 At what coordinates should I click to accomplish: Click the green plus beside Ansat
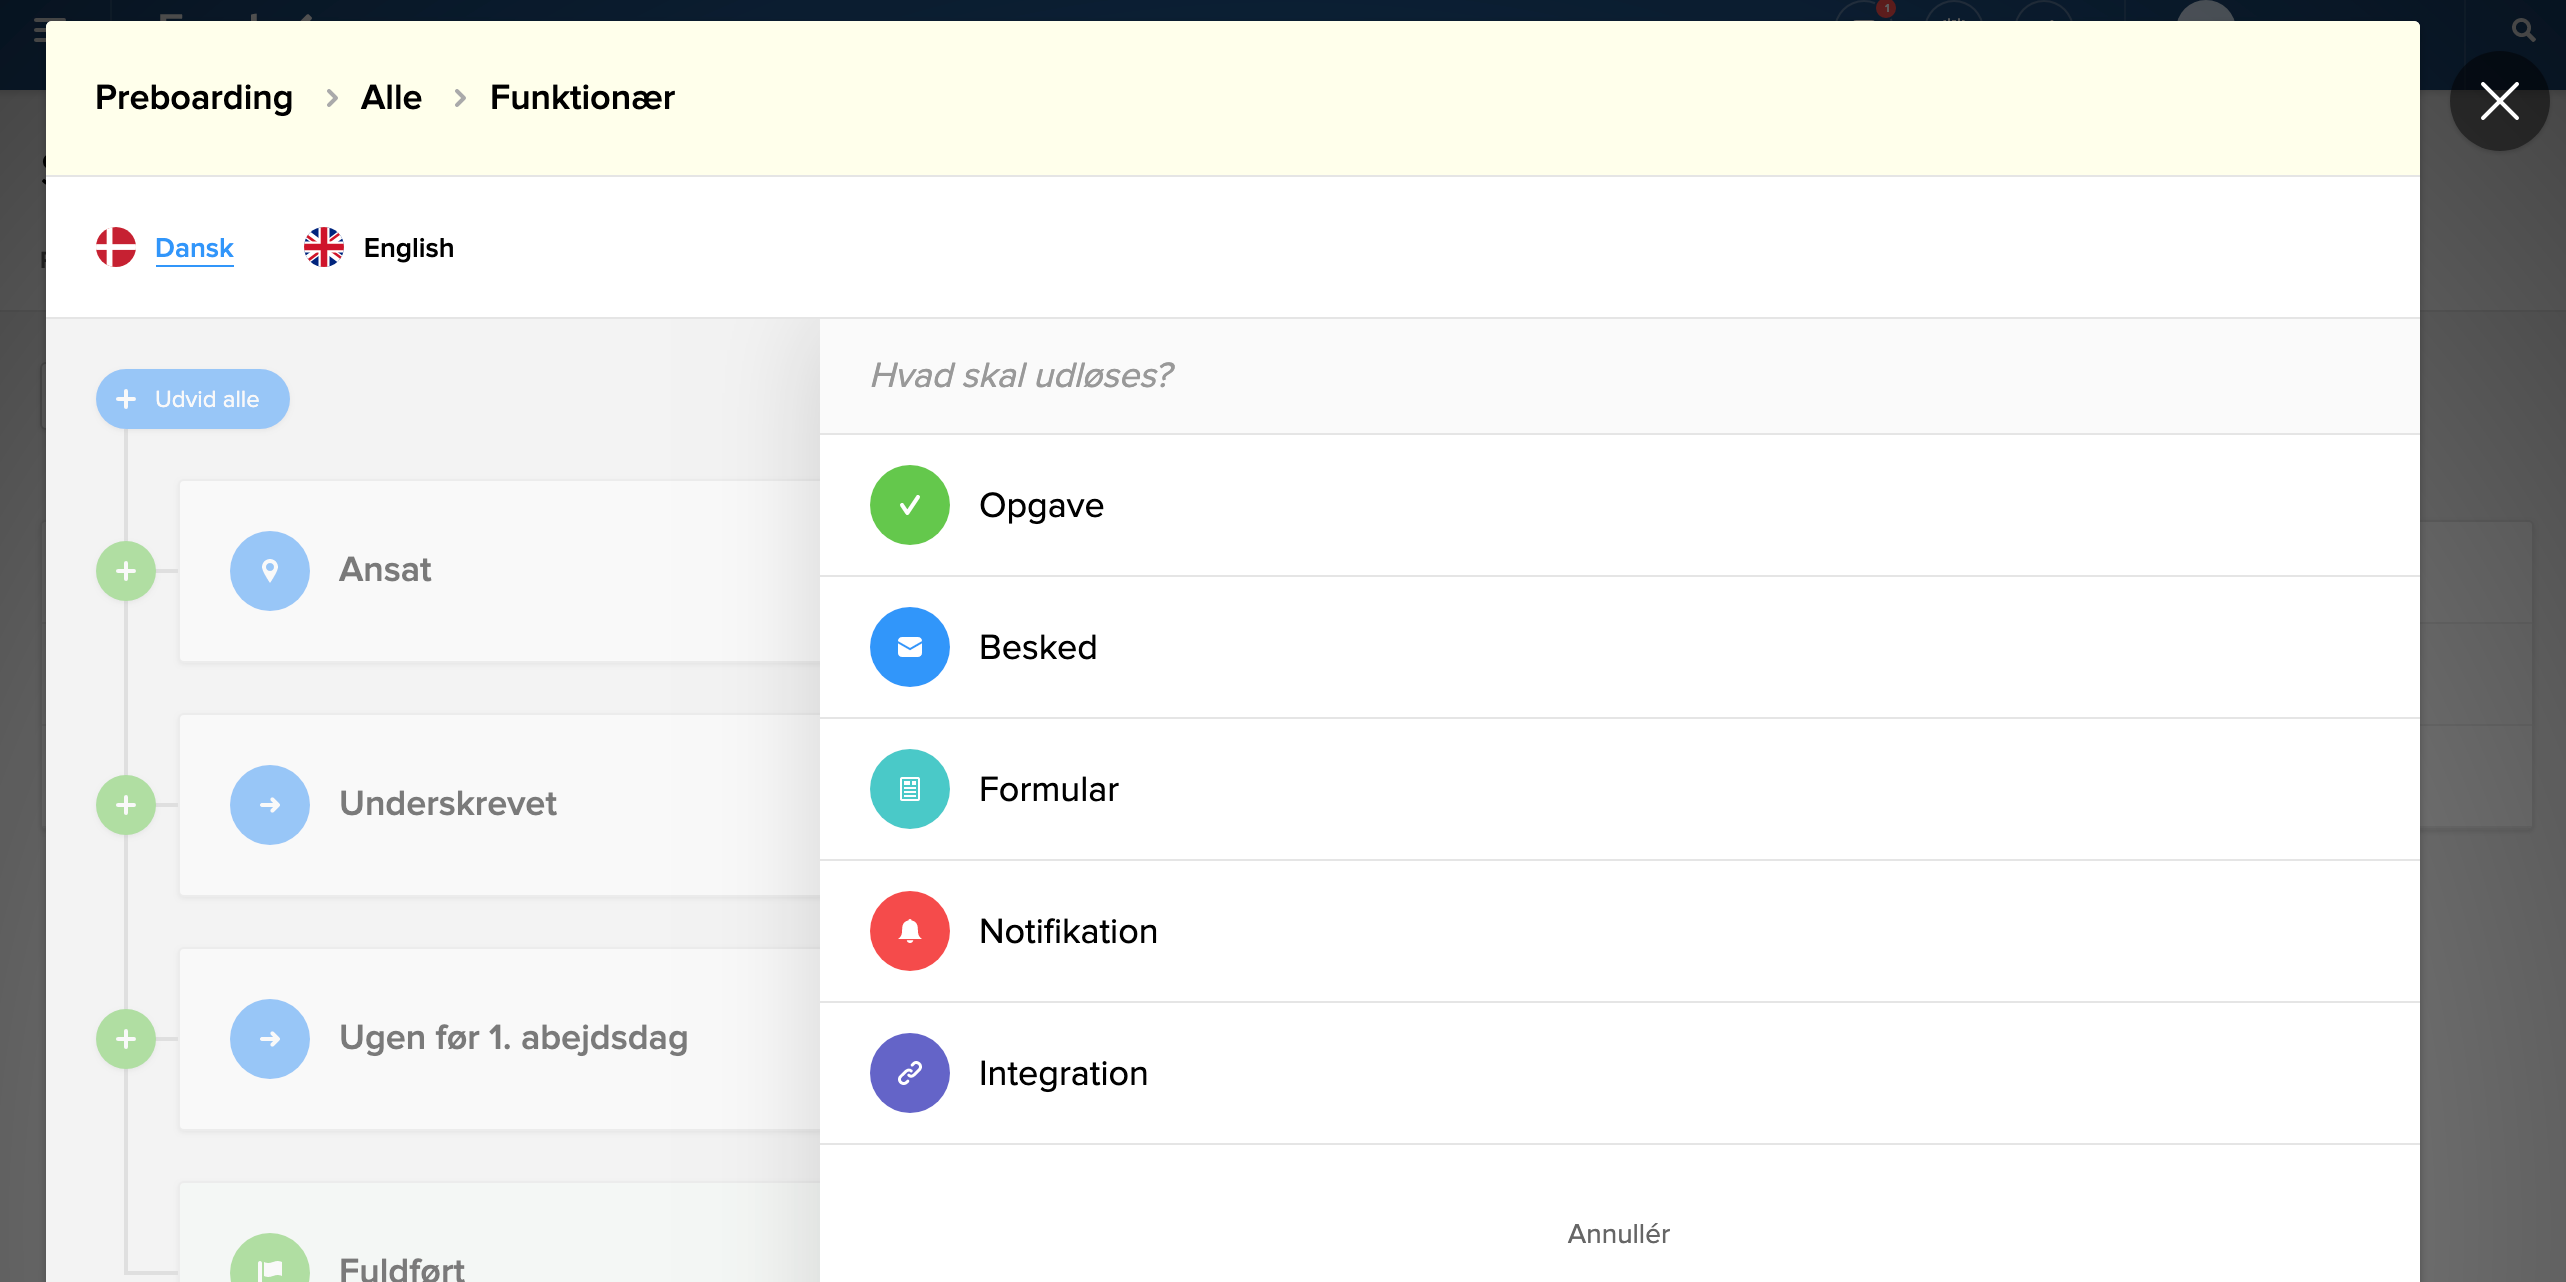(x=126, y=571)
